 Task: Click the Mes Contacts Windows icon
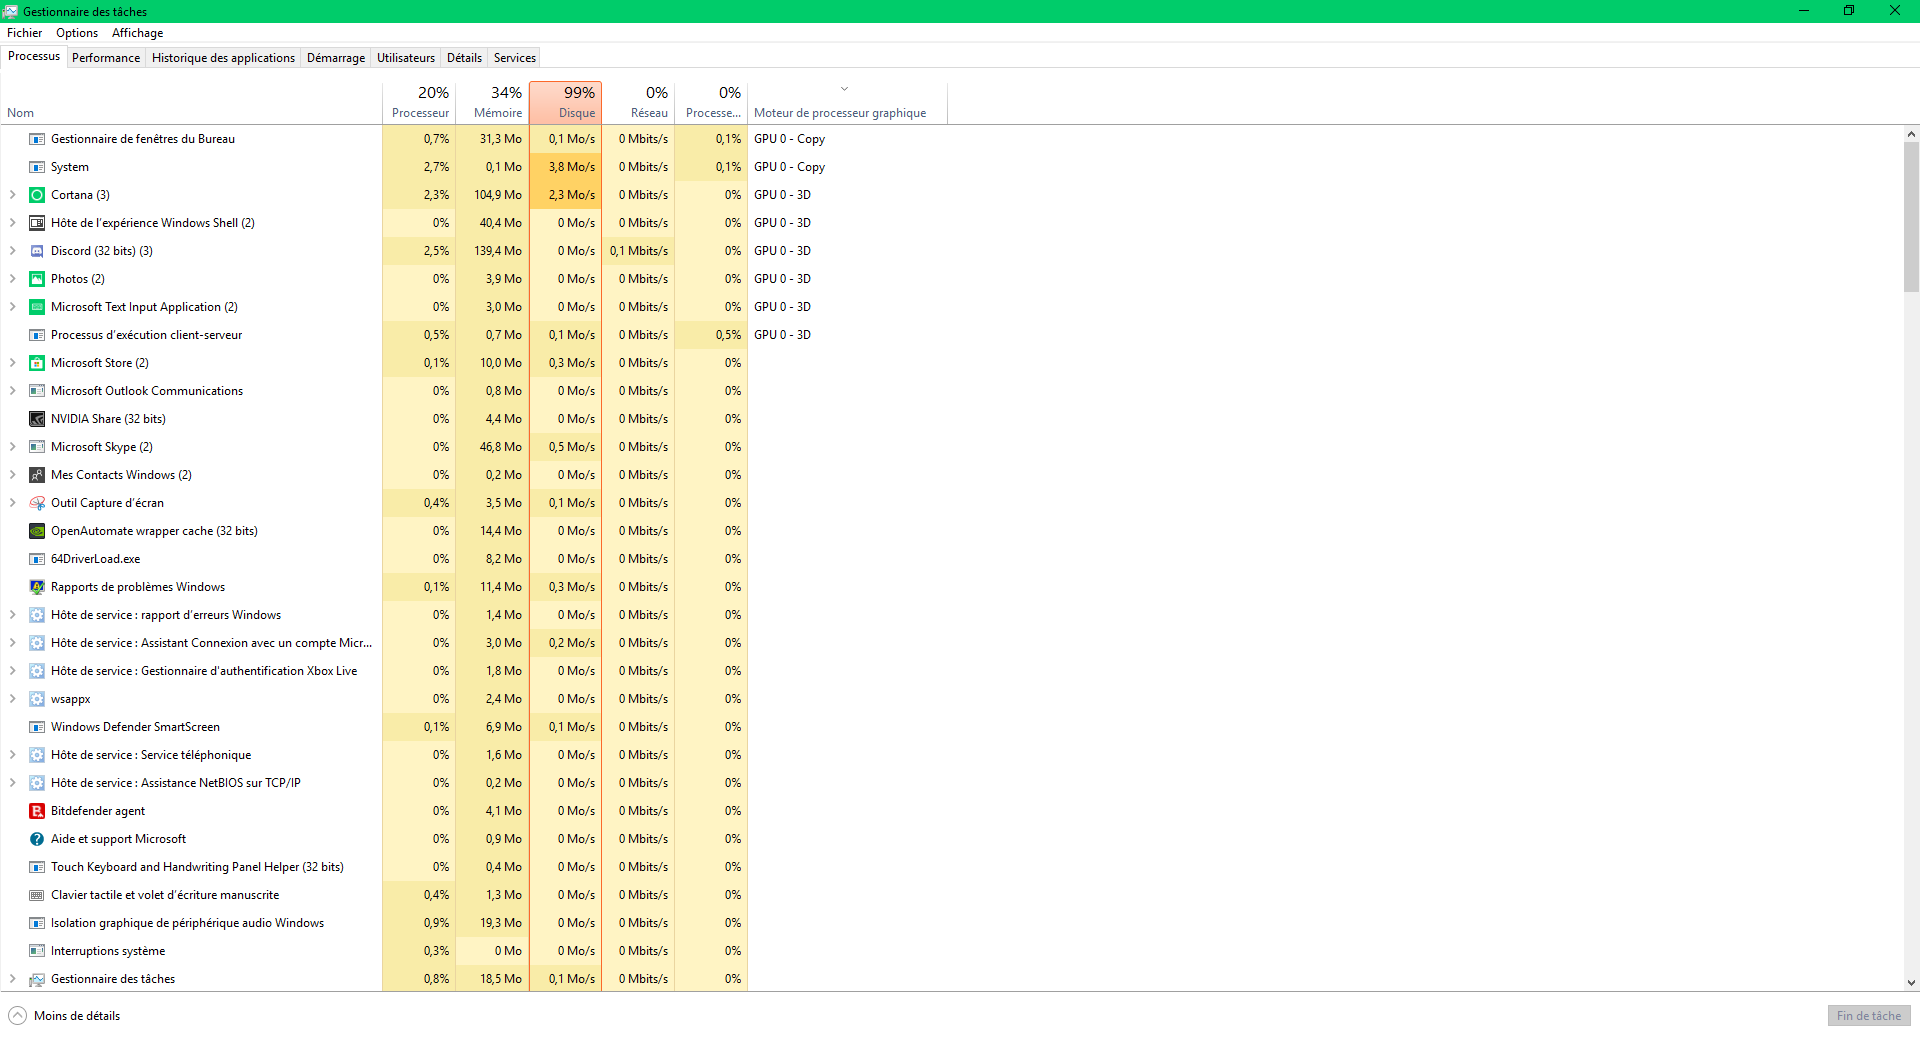pos(37,475)
